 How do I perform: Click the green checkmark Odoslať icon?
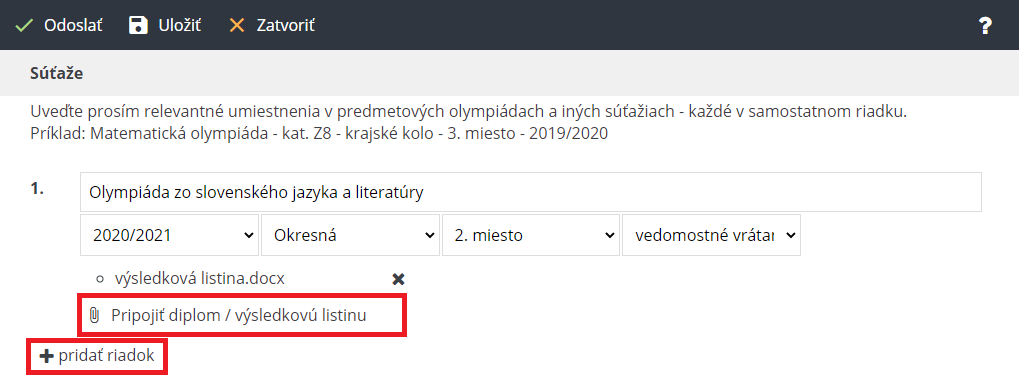(x=24, y=25)
